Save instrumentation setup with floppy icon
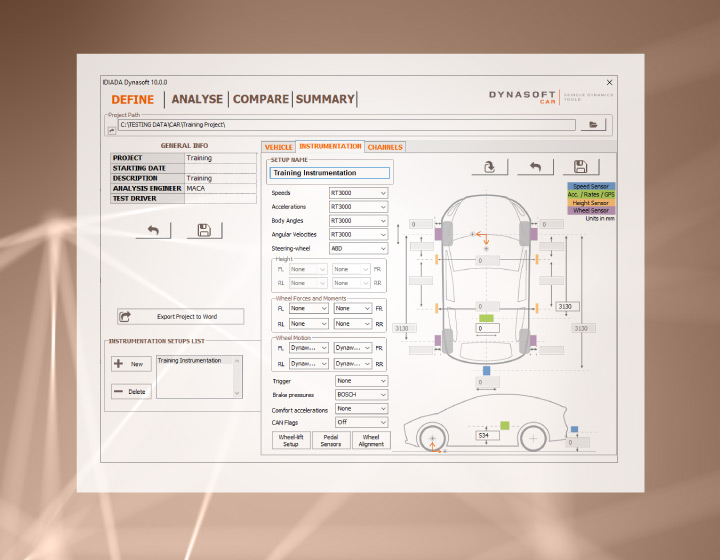 coord(581,167)
